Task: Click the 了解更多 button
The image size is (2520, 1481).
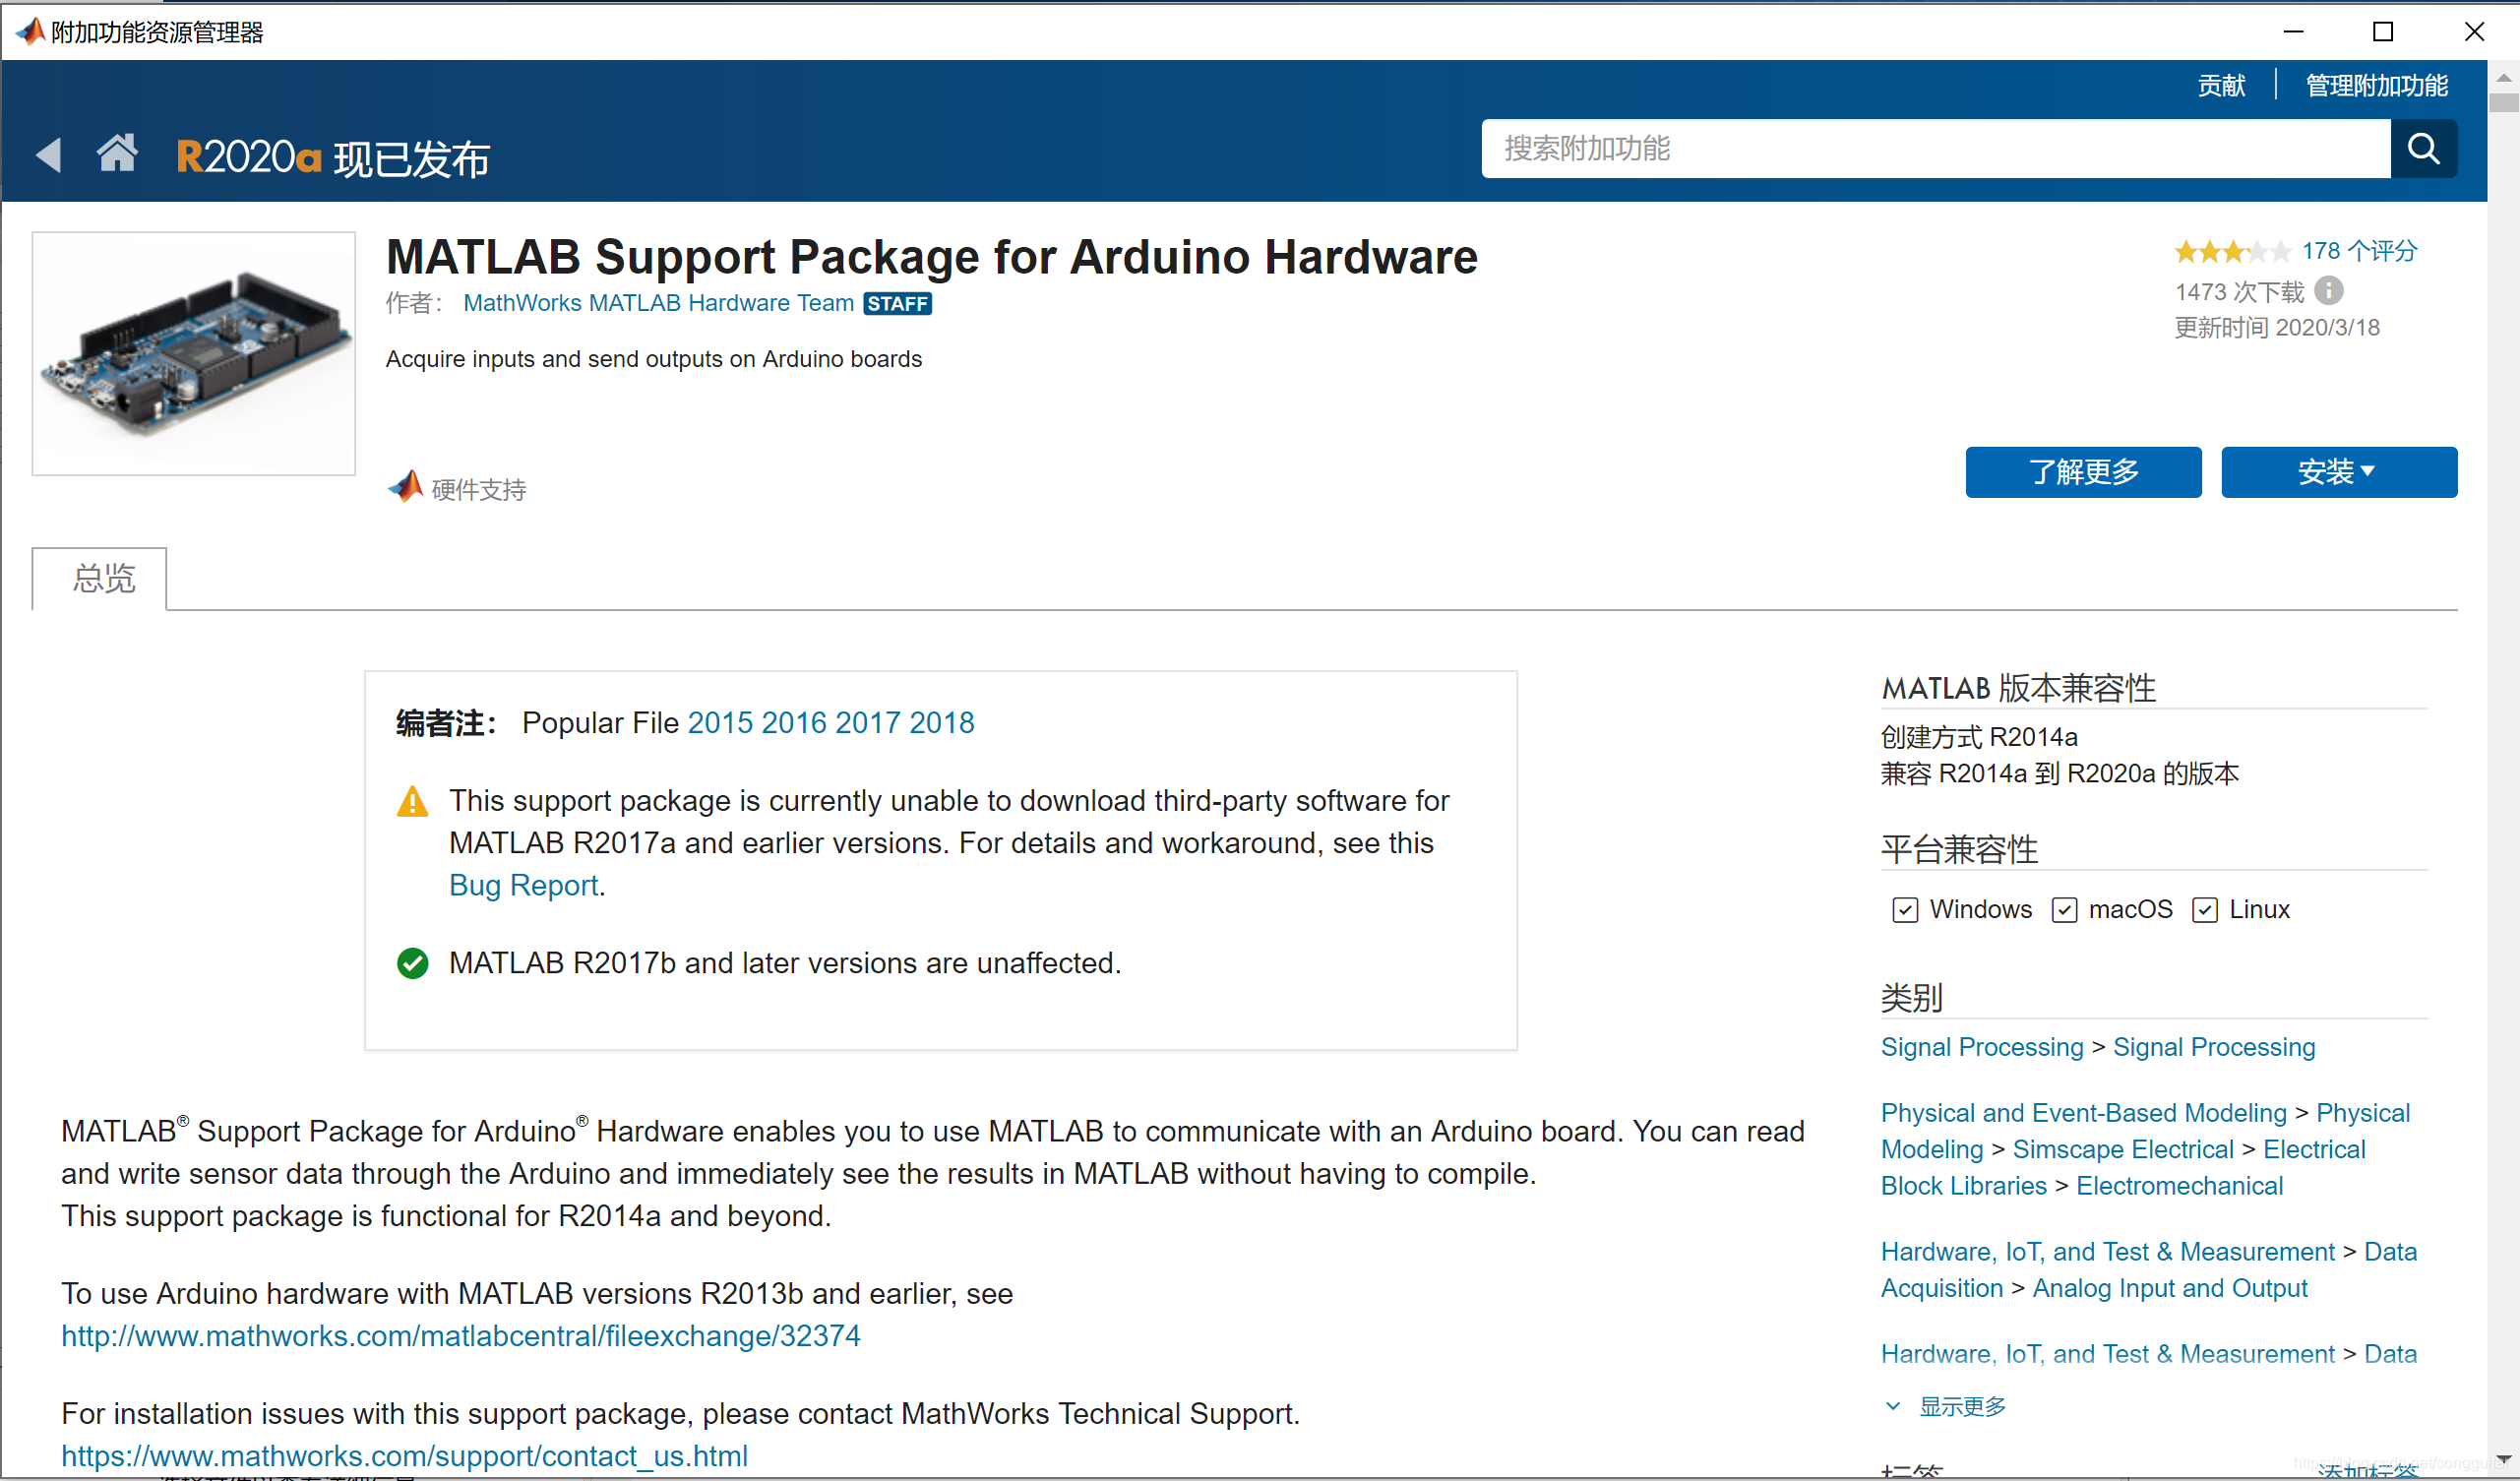Action: tap(2082, 472)
